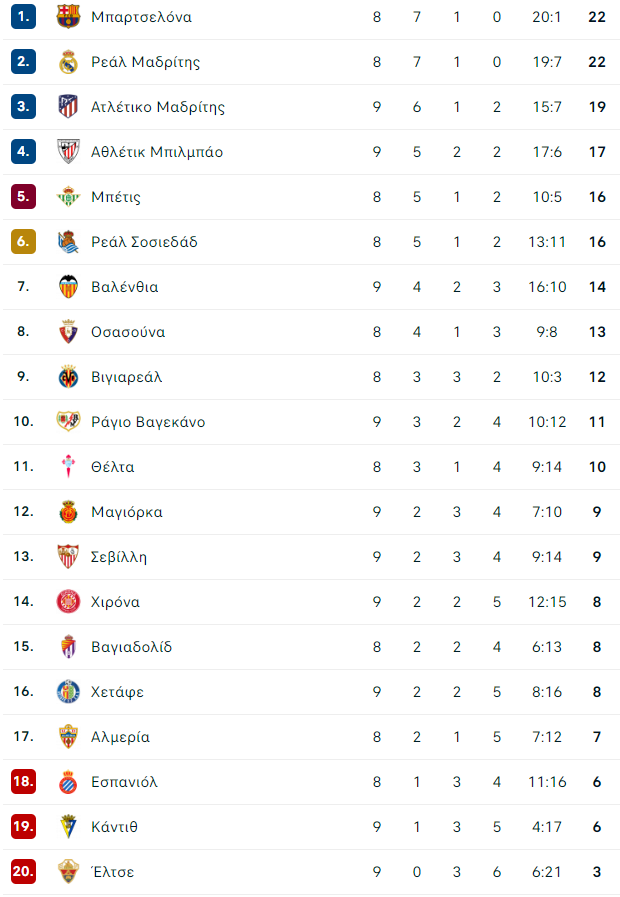Click the Barcelona club crest icon
The image size is (620, 897).
pos(68,17)
